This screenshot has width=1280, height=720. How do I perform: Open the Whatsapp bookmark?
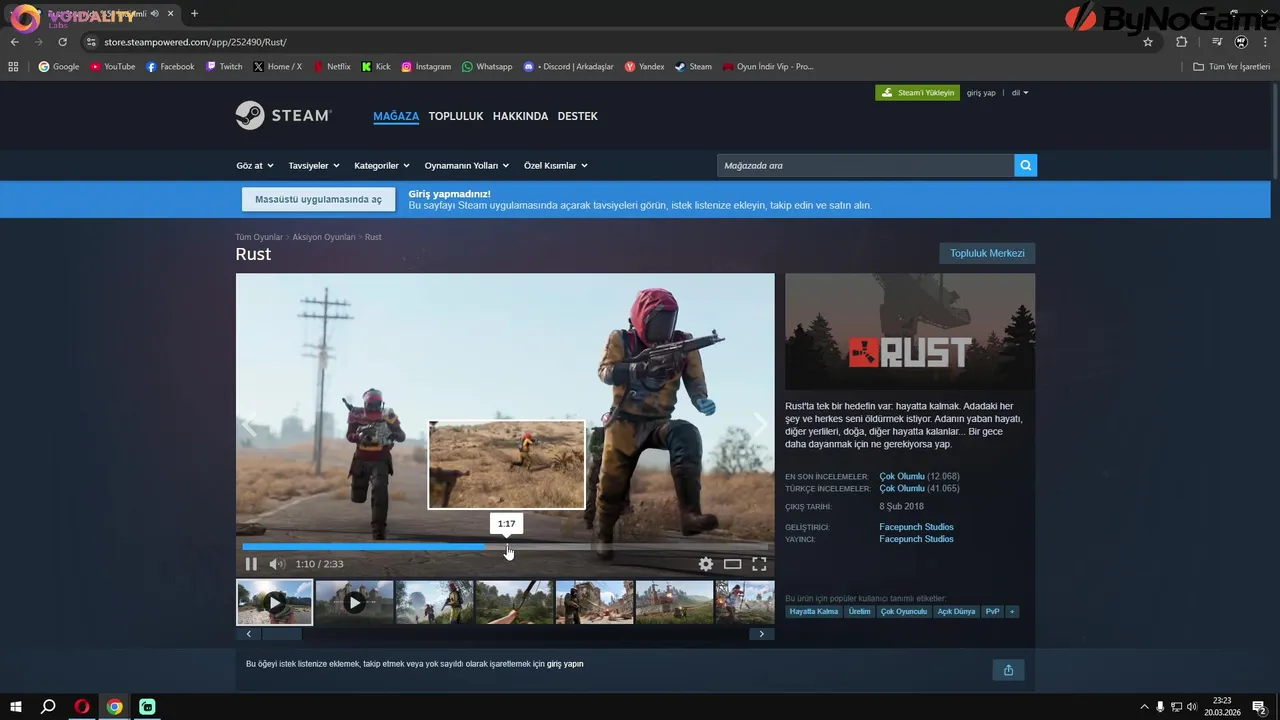click(487, 67)
